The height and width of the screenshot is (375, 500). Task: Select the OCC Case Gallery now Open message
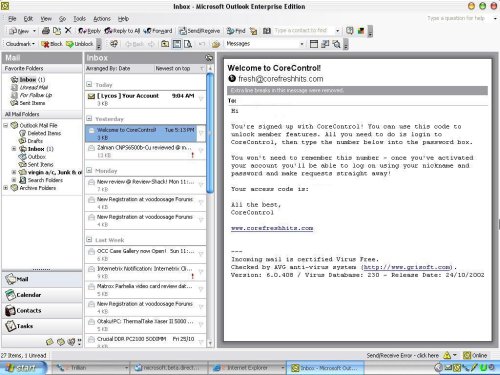[x=145, y=255]
